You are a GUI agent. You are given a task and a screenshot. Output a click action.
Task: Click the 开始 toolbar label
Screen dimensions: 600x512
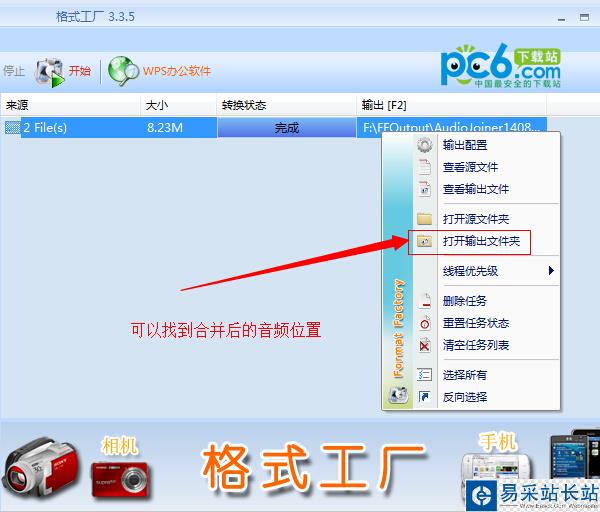(80, 71)
